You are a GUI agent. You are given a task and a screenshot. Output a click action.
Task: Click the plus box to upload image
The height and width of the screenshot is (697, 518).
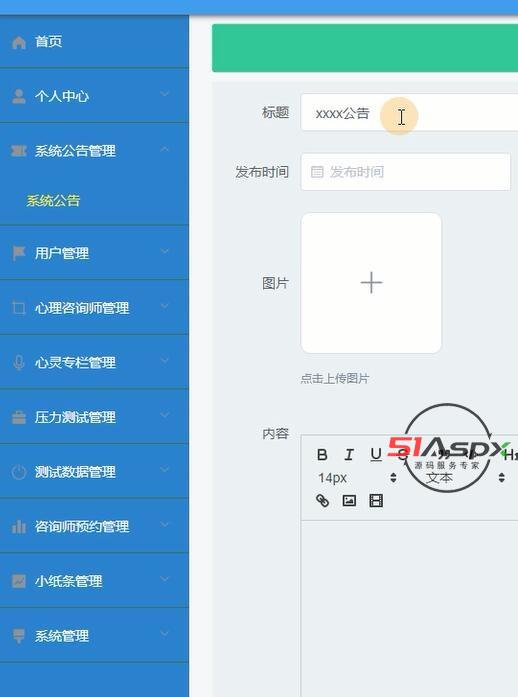(371, 283)
